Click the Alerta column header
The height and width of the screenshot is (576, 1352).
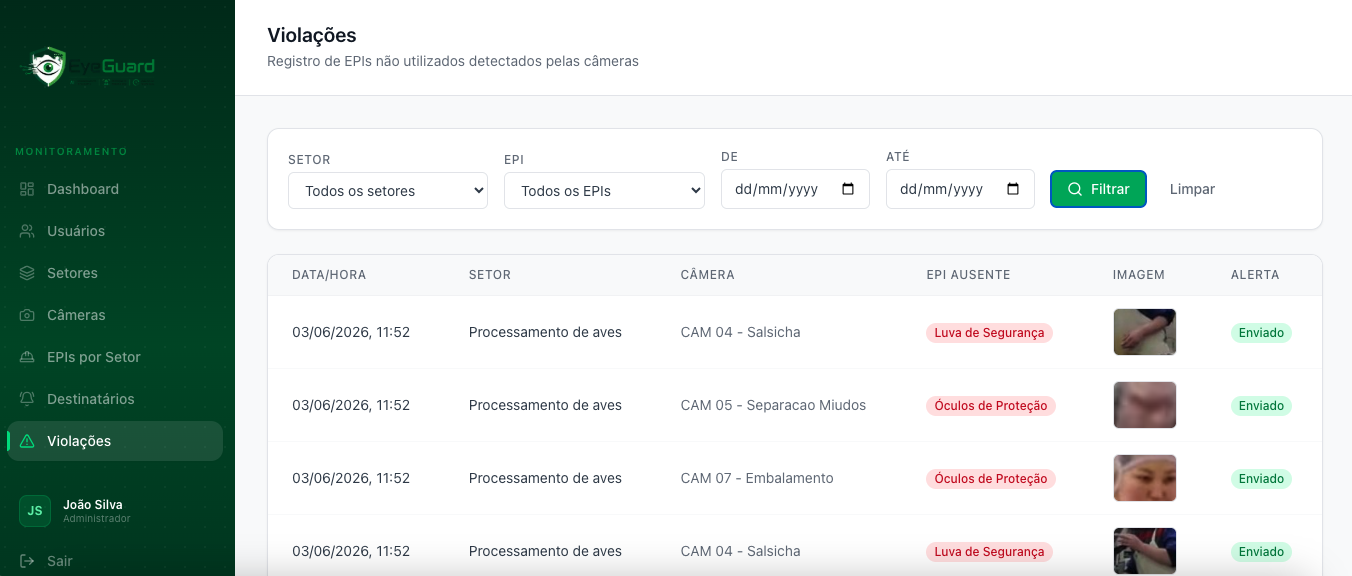(1255, 275)
